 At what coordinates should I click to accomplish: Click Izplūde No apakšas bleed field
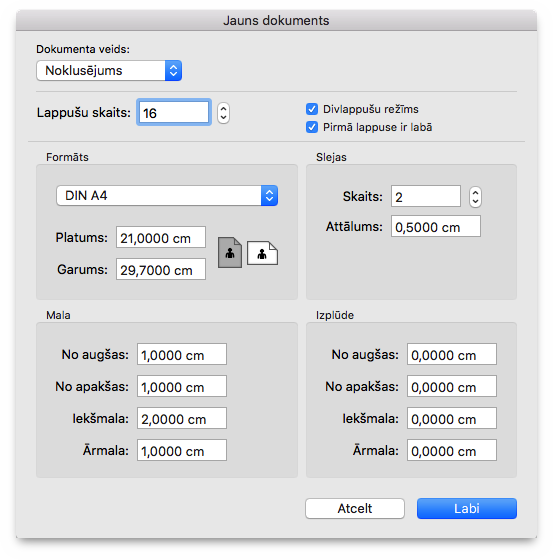pos(452,386)
